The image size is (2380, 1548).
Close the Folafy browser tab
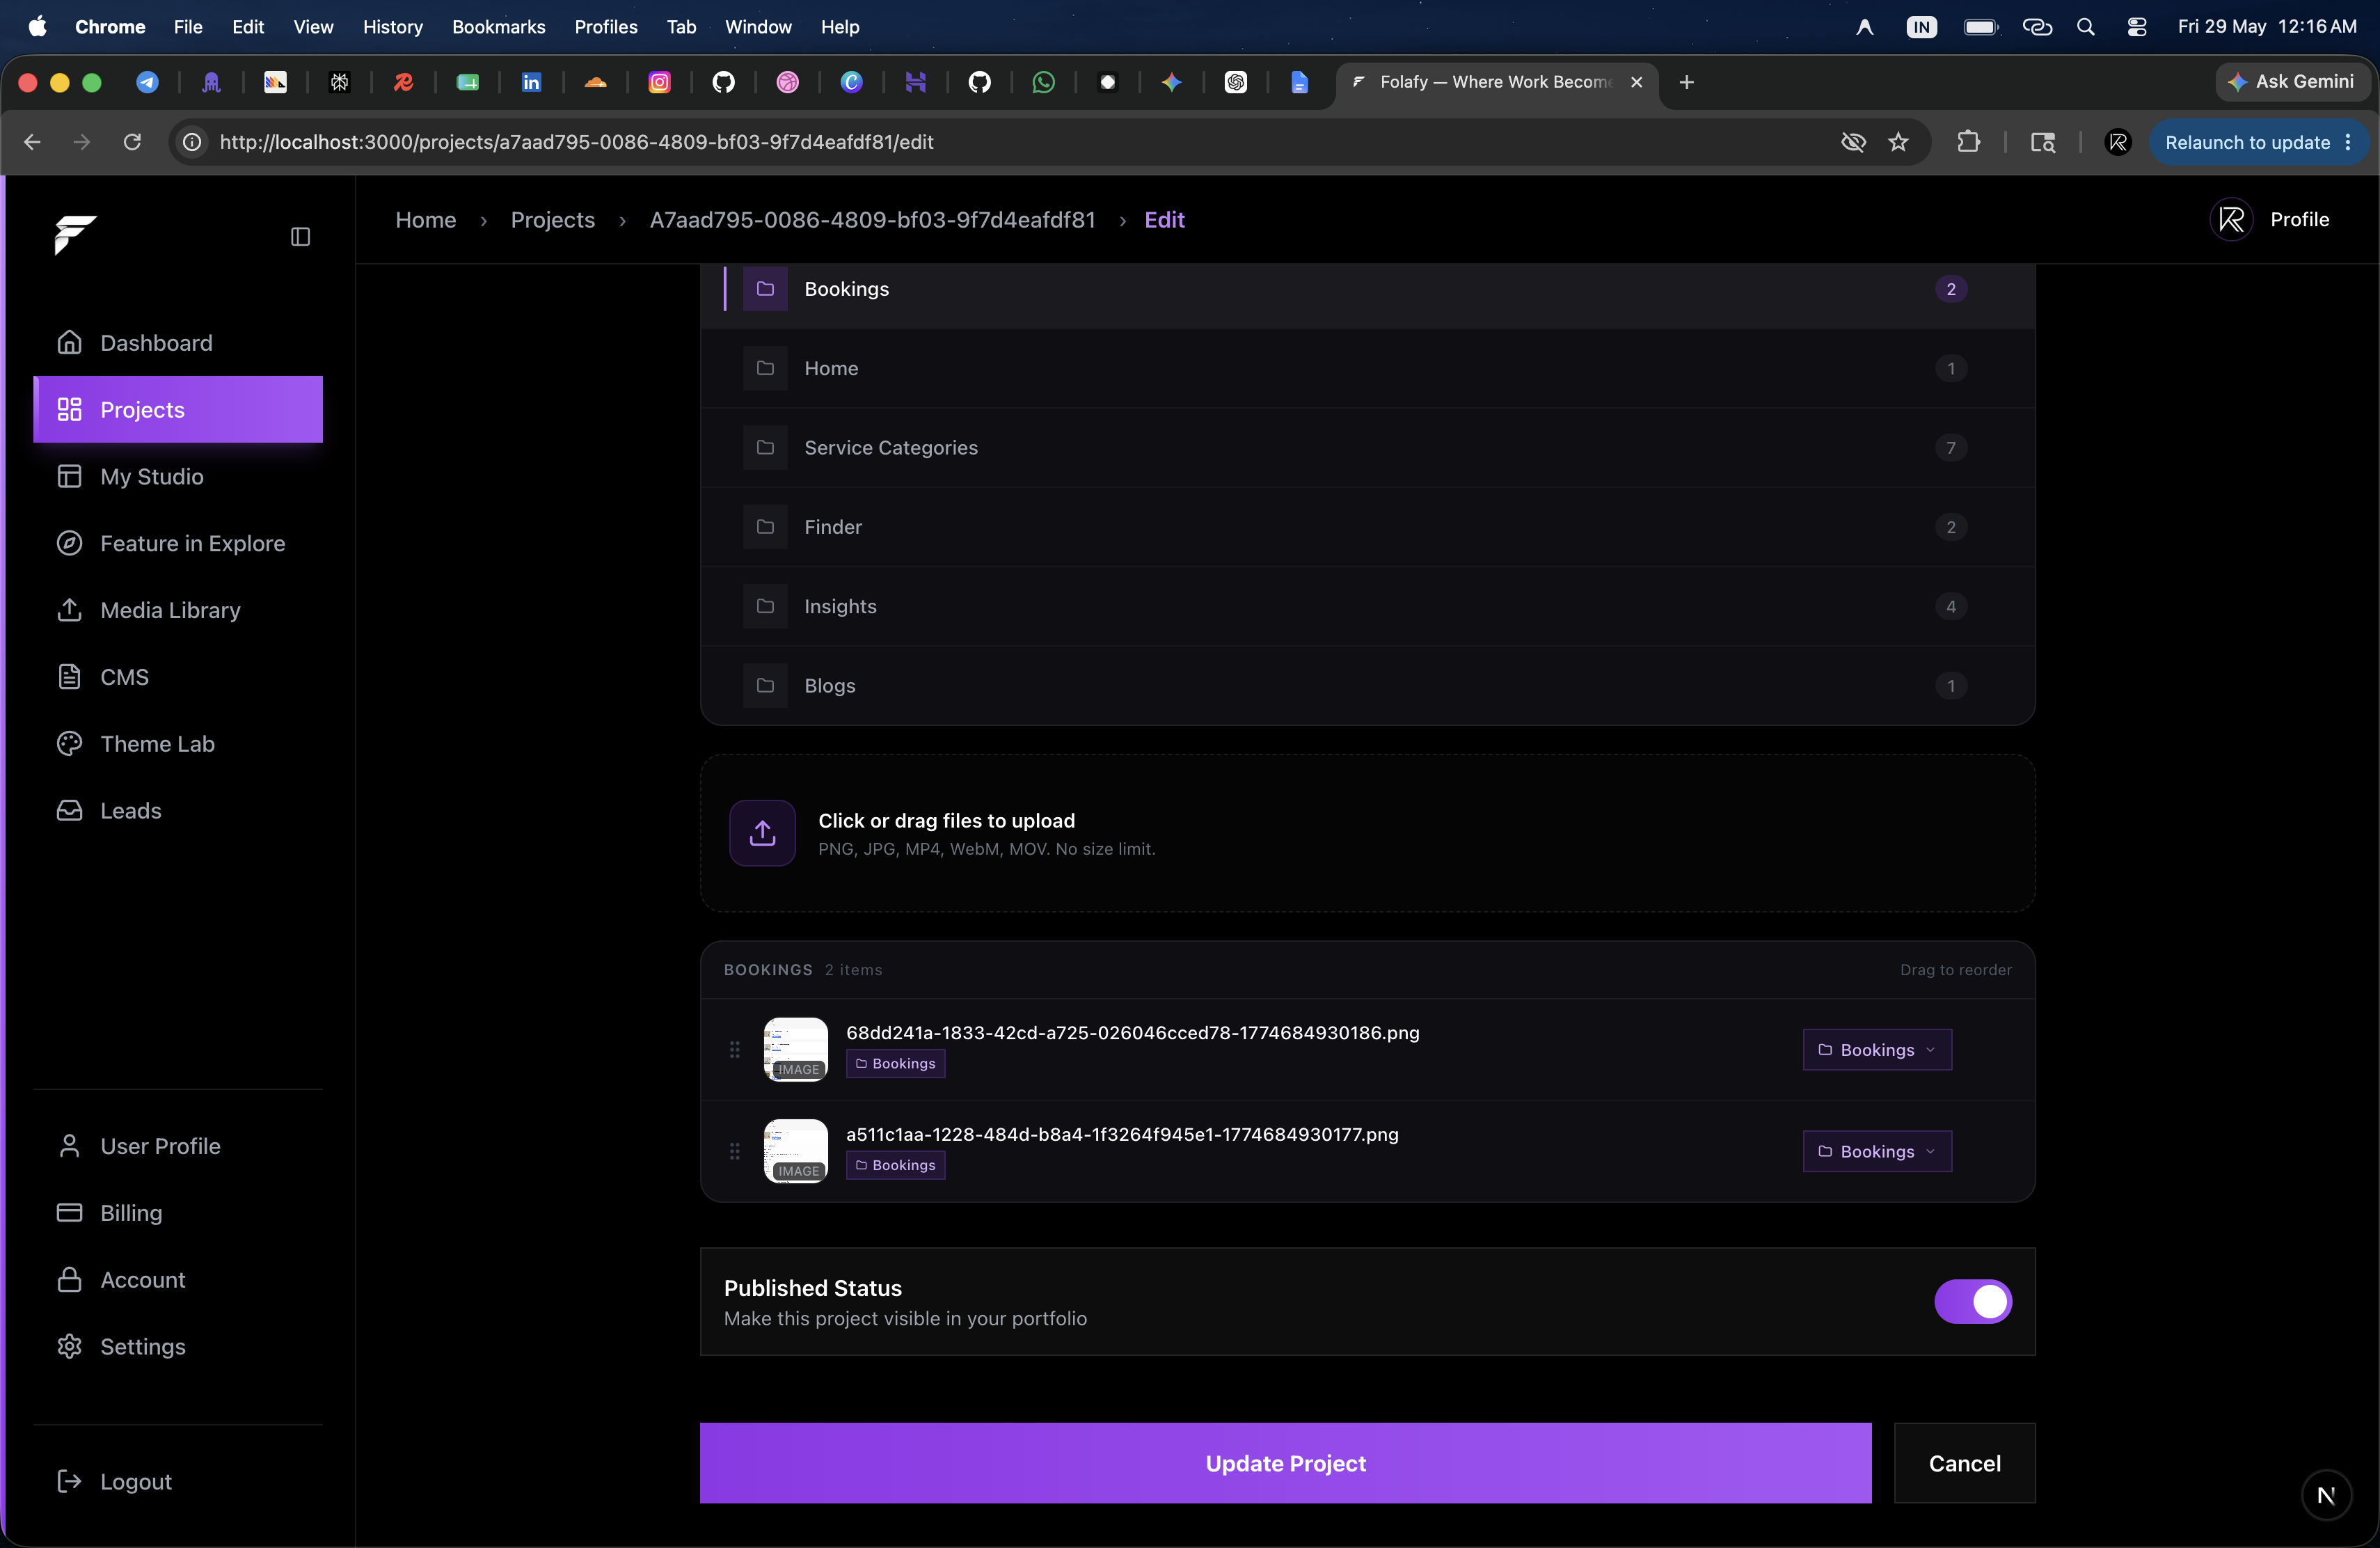(1636, 82)
